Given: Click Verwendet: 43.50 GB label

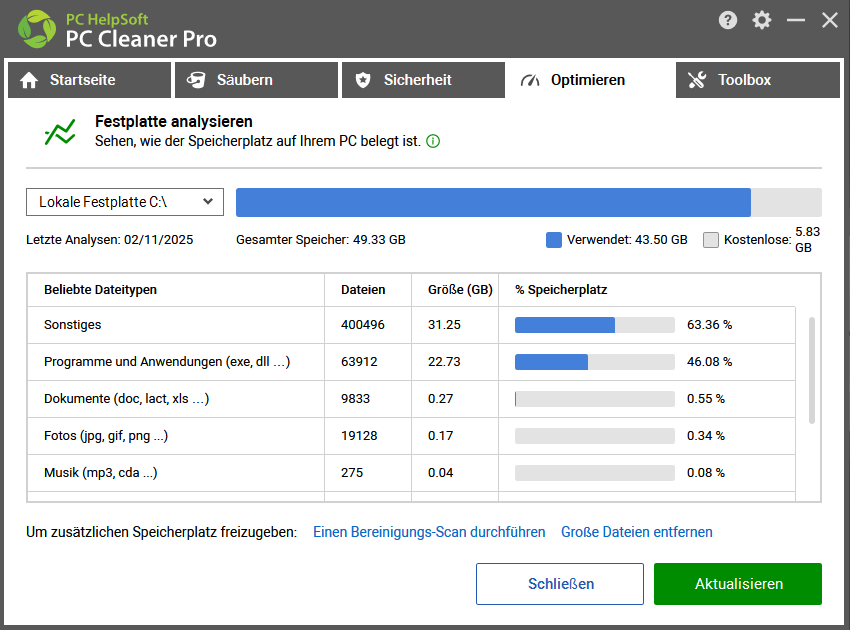Looking at the screenshot, I should point(627,240).
